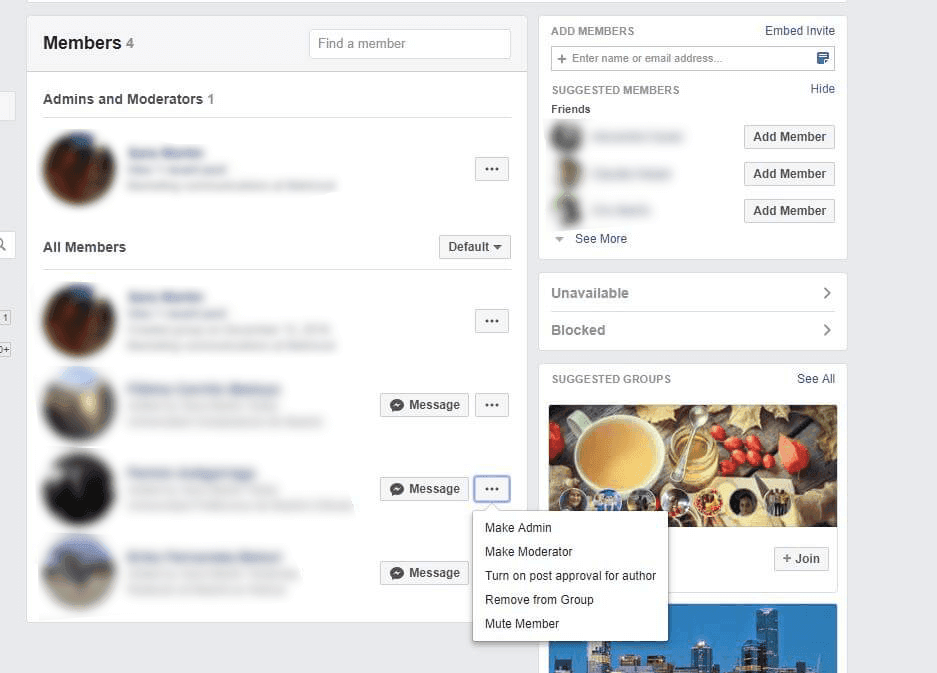The image size is (937, 673).
Task: Click highlighted ellipsis icon beside third member
Action: point(491,488)
